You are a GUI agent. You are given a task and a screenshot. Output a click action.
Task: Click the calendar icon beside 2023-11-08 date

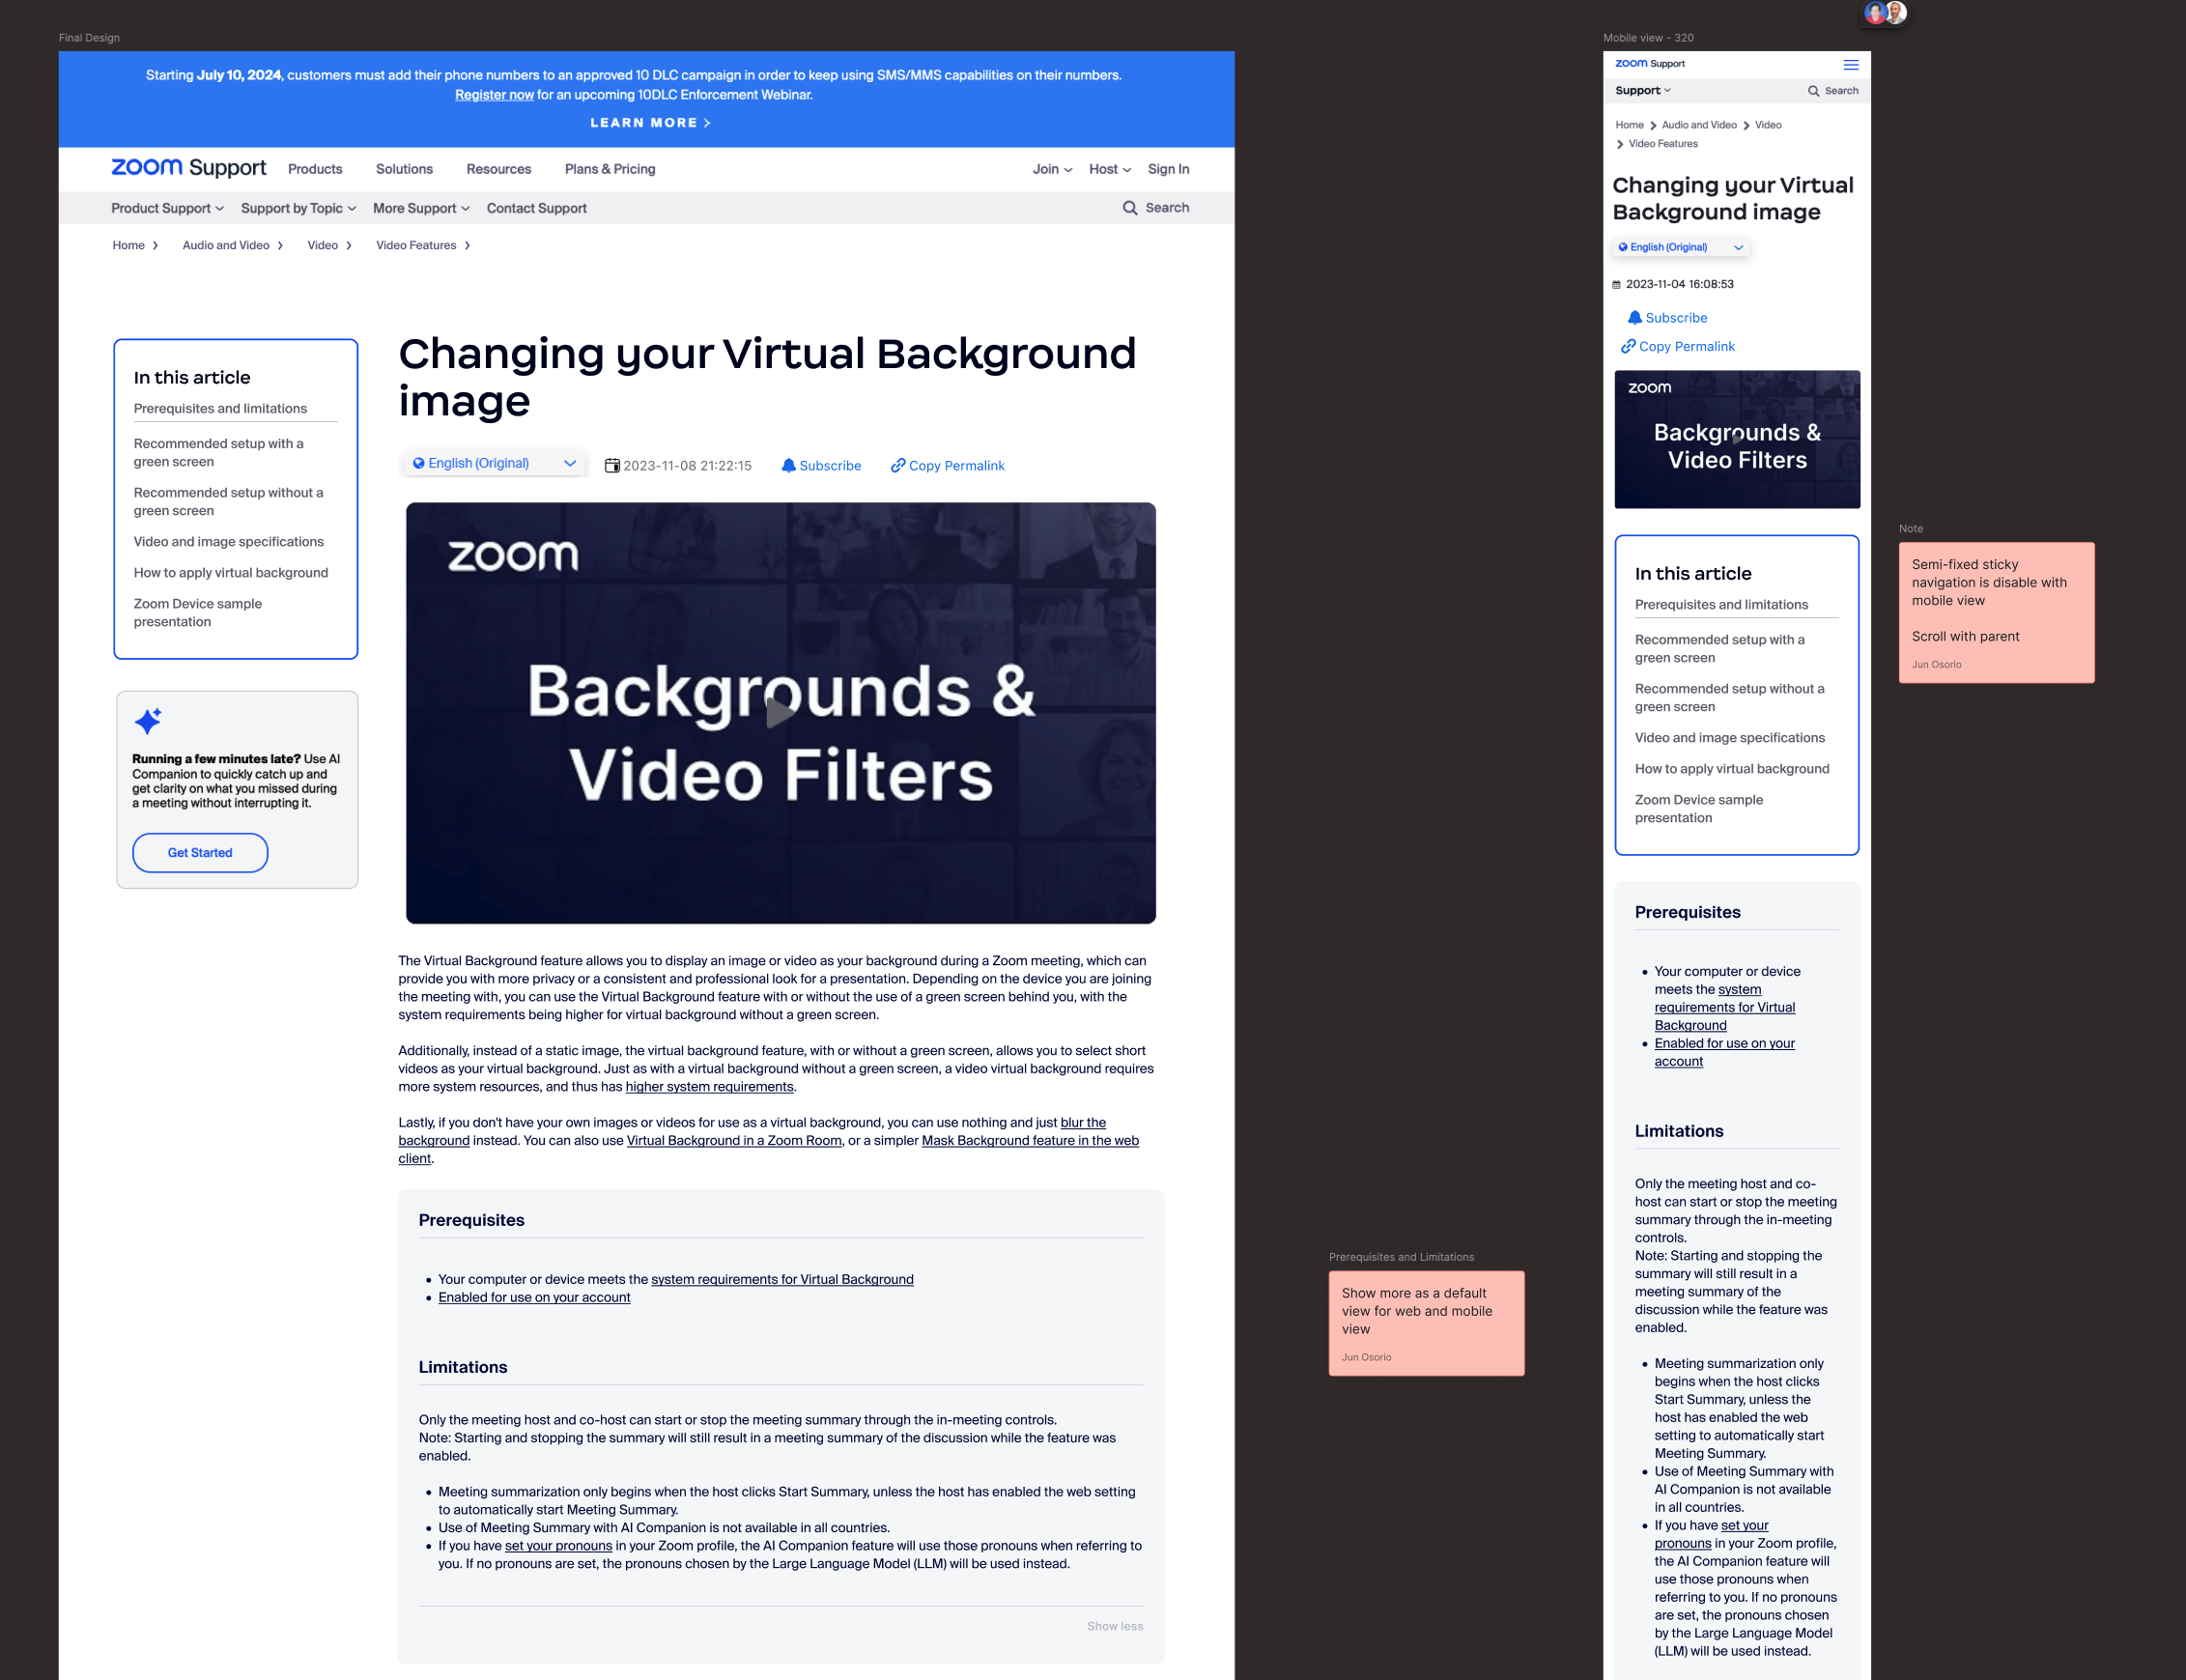(x=612, y=465)
